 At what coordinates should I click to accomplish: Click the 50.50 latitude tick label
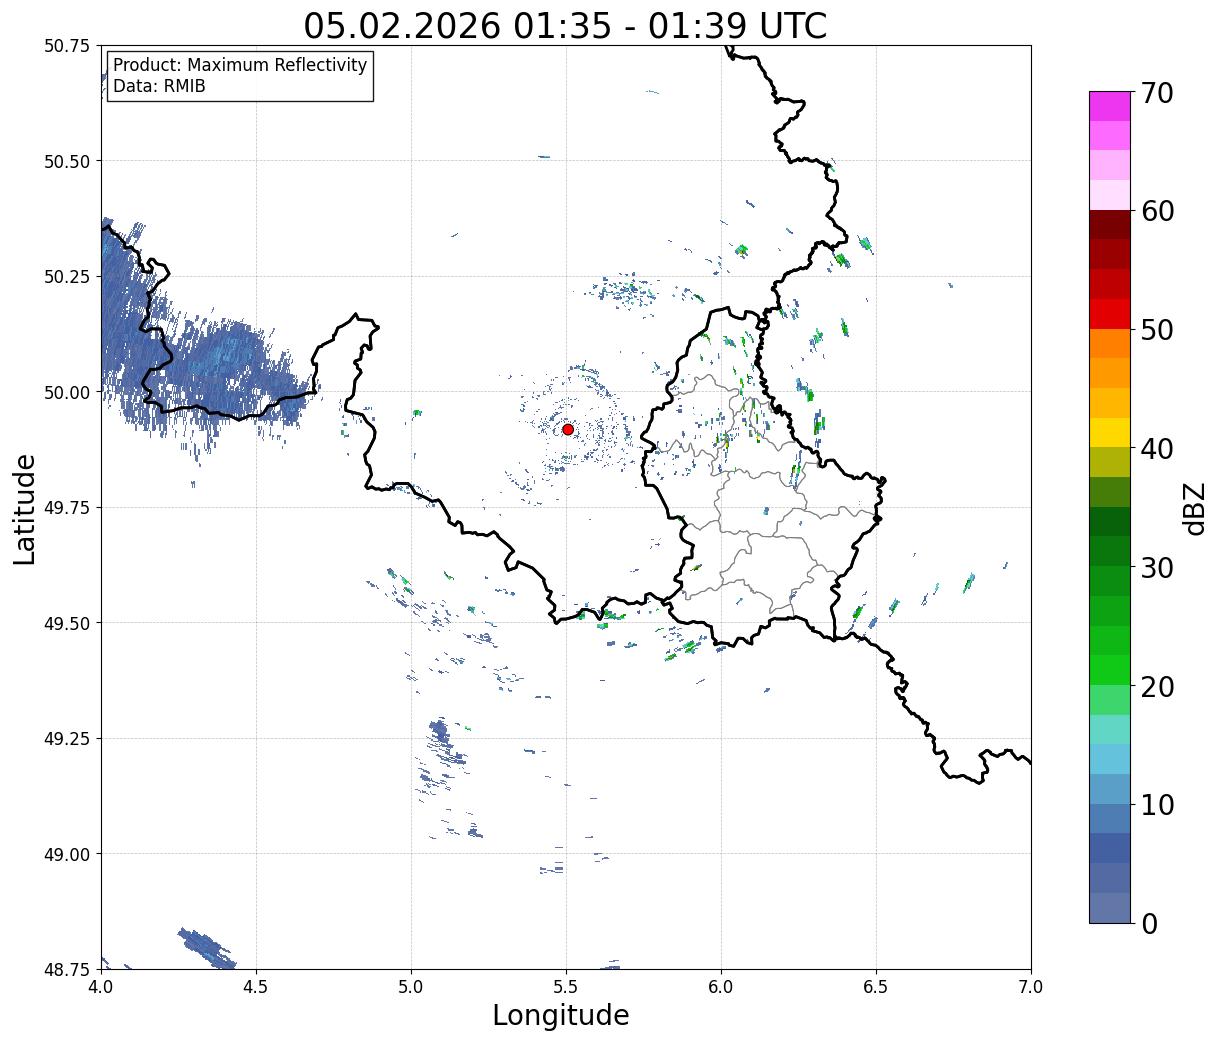point(67,161)
